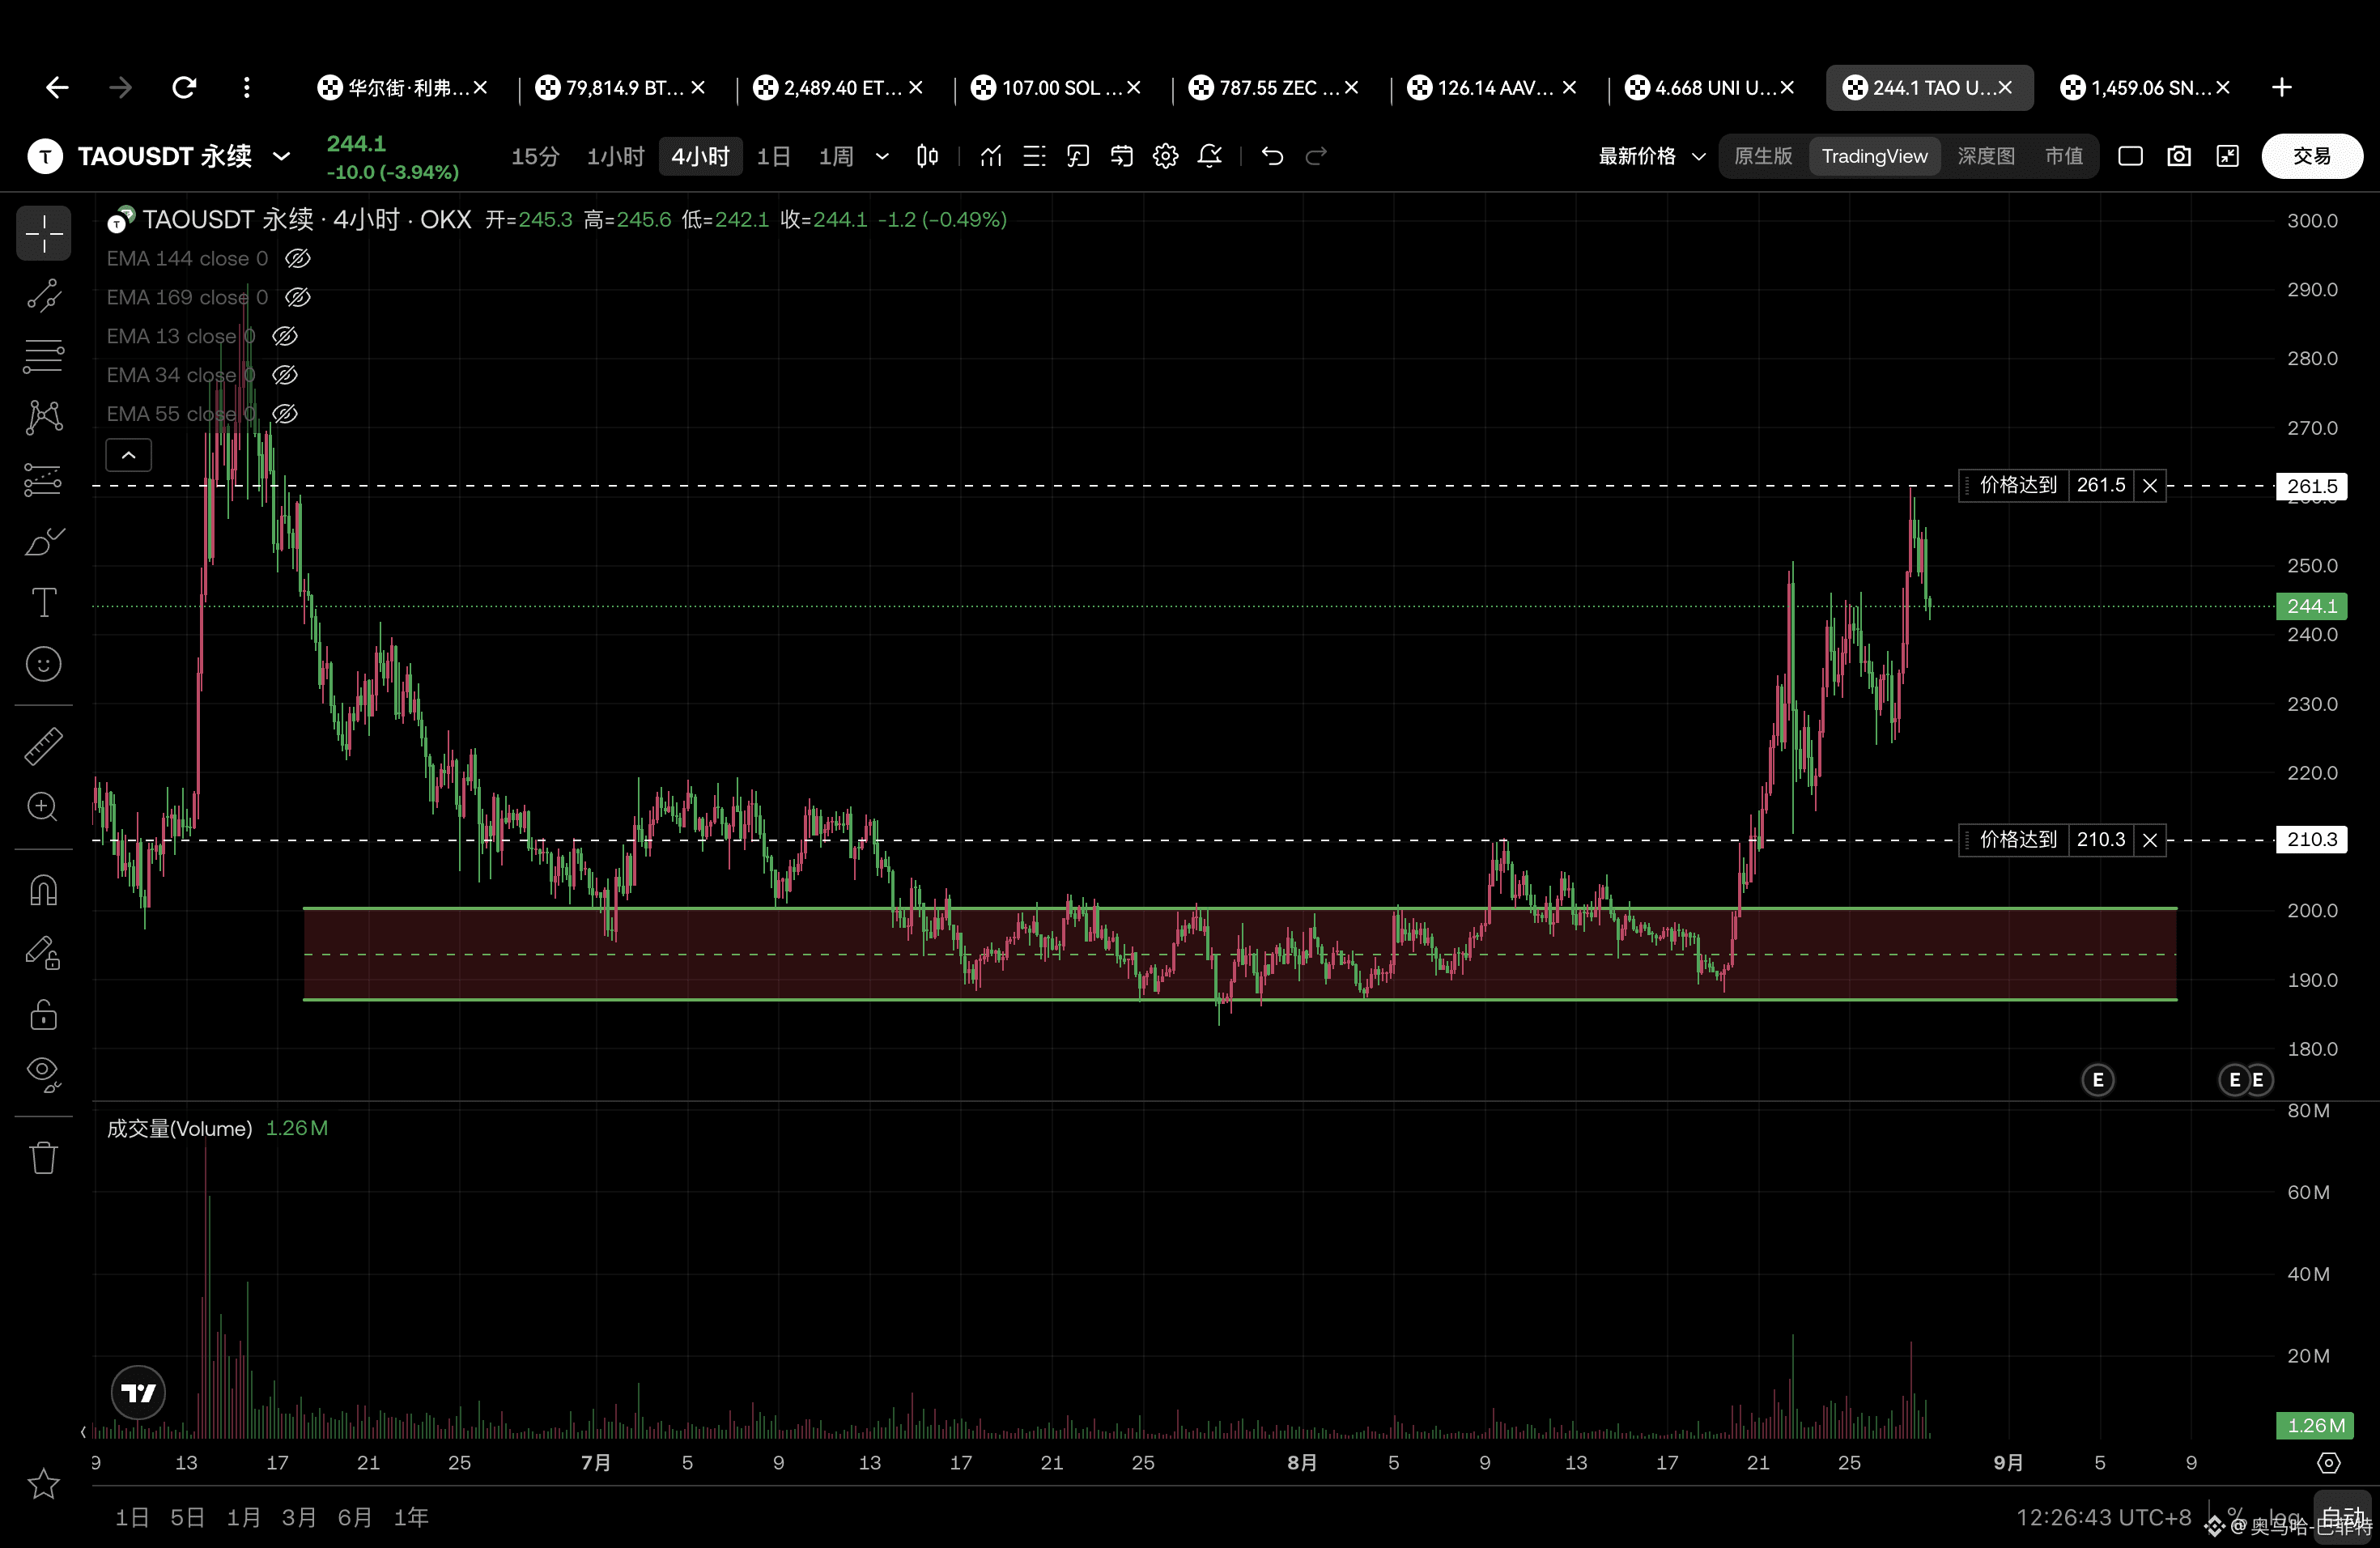Choose the trend line drawing tool
This screenshot has height=1548, width=2380.
point(43,295)
